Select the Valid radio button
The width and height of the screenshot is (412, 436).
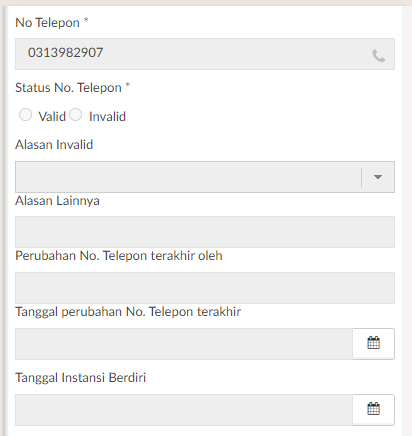[x=25, y=115]
